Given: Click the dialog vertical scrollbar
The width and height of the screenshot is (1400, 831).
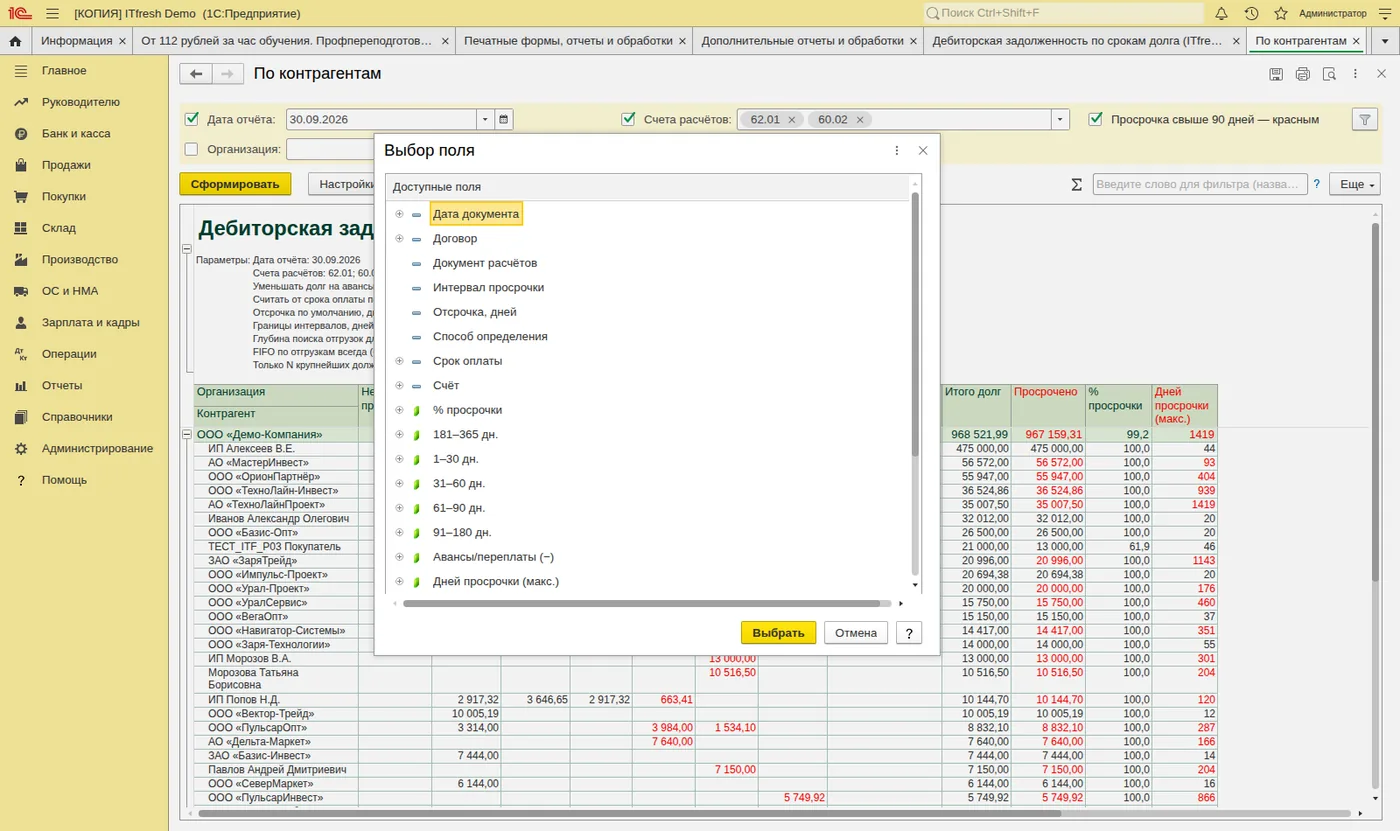Looking at the screenshot, I should pos(915,325).
